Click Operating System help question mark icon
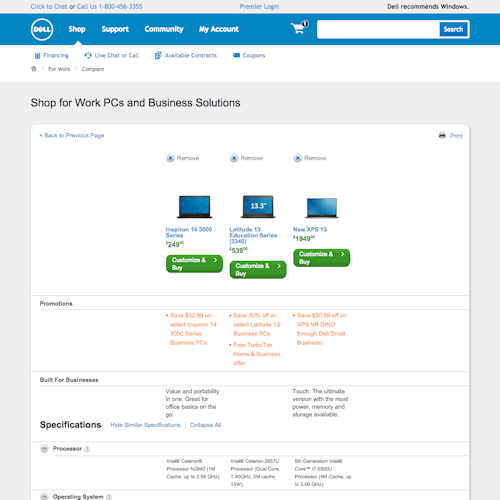Image resolution: width=500 pixels, height=500 pixels. coord(109,497)
